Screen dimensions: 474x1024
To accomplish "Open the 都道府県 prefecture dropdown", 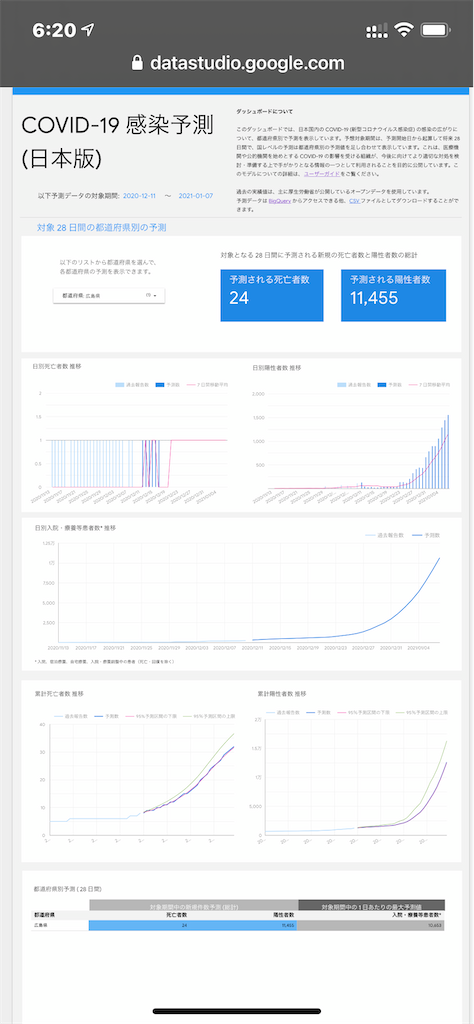I will coord(109,296).
